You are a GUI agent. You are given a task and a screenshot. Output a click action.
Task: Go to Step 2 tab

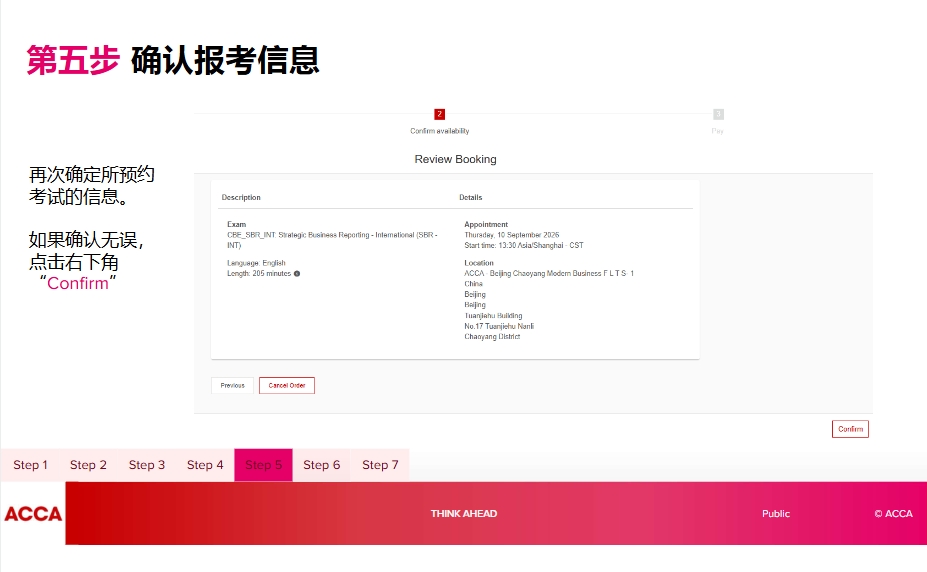88,465
